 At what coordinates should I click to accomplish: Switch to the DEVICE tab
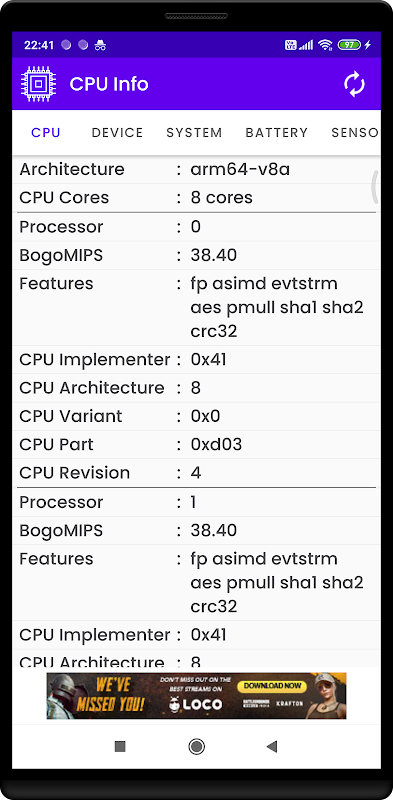click(117, 133)
